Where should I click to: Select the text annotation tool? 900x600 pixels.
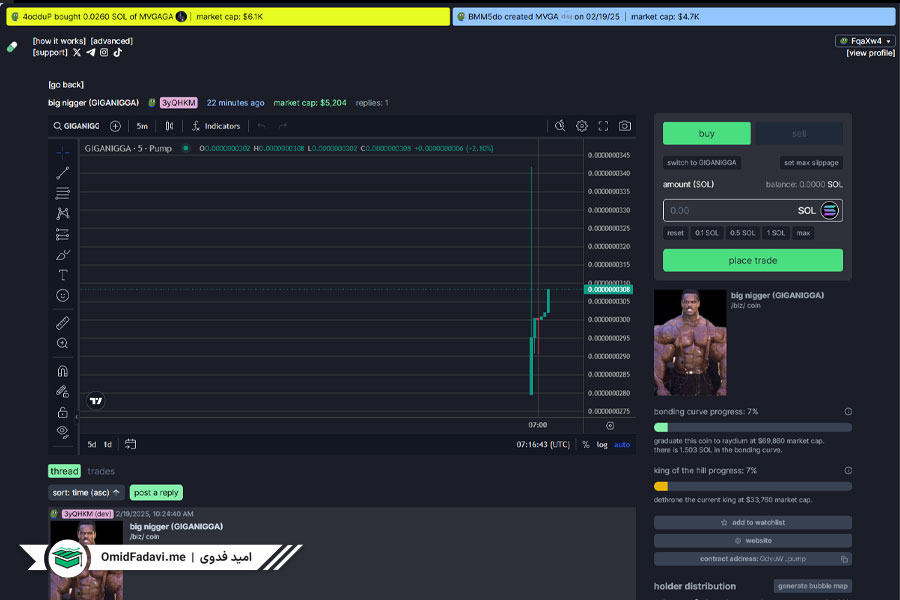coord(63,275)
